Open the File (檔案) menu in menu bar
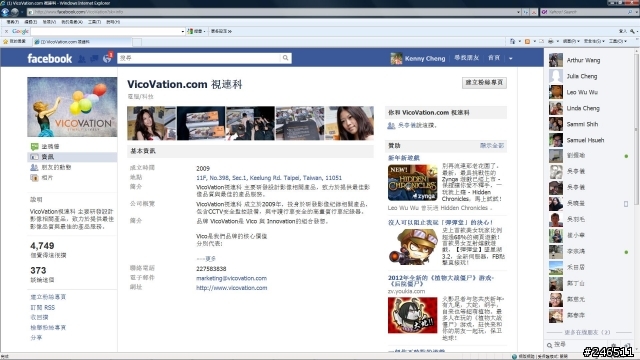This screenshot has width=640, height=360. pos(13,22)
